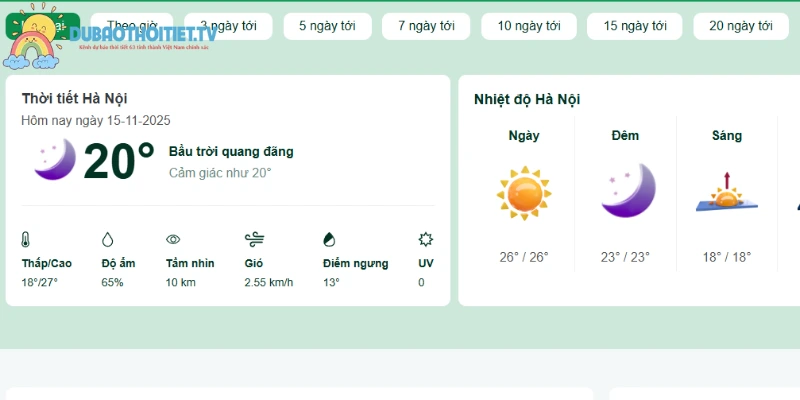Click the 26° / 26° daytime temperature

pos(524,257)
